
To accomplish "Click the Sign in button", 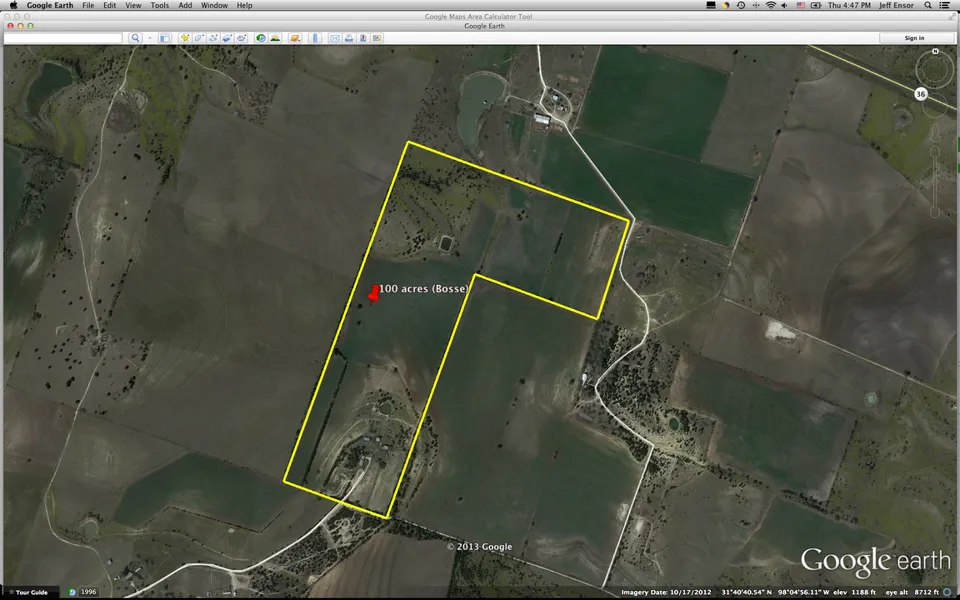I will coord(914,38).
